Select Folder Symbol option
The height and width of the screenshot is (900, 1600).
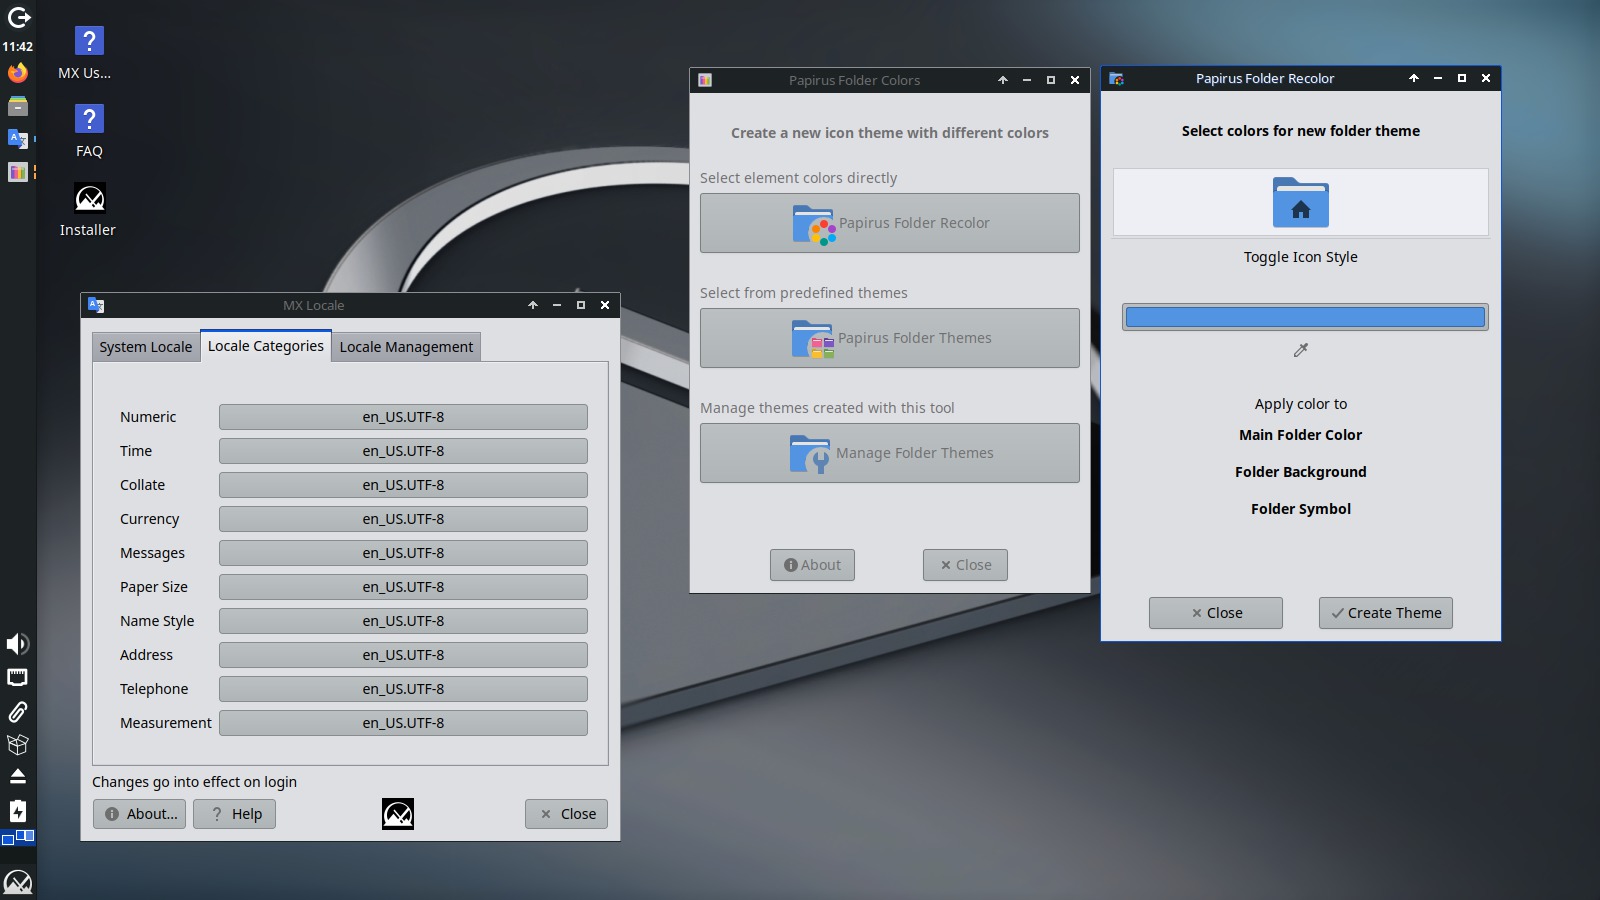coord(1301,509)
